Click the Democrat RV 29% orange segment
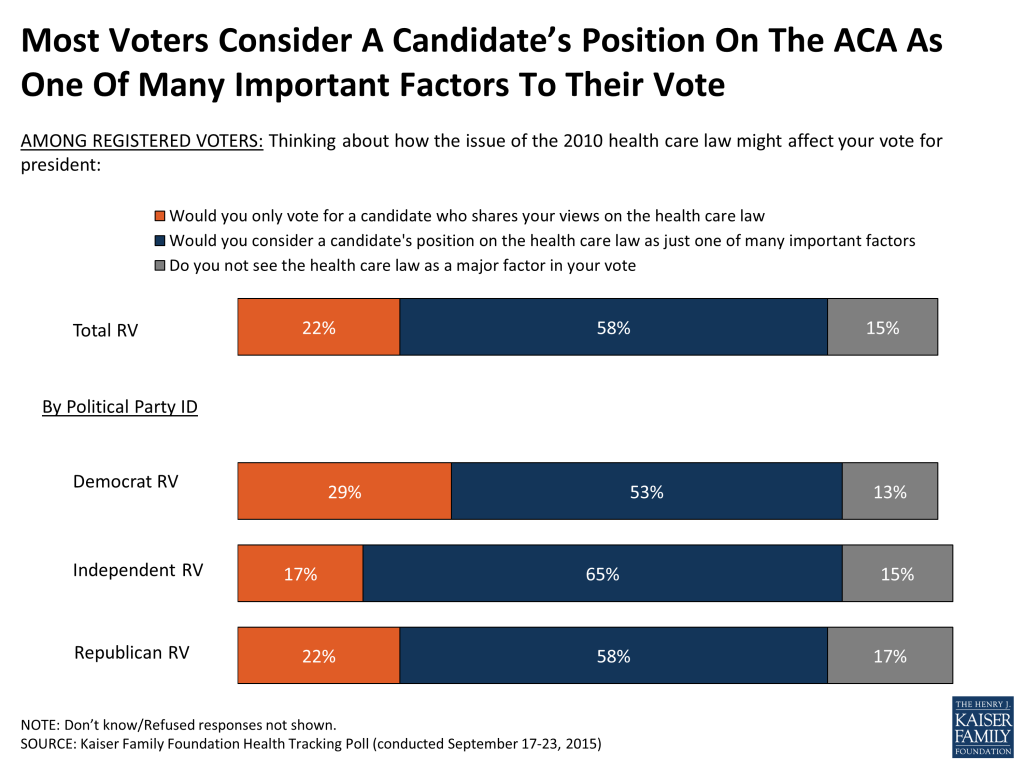Screen dimensions: 1024x768 point(344,491)
